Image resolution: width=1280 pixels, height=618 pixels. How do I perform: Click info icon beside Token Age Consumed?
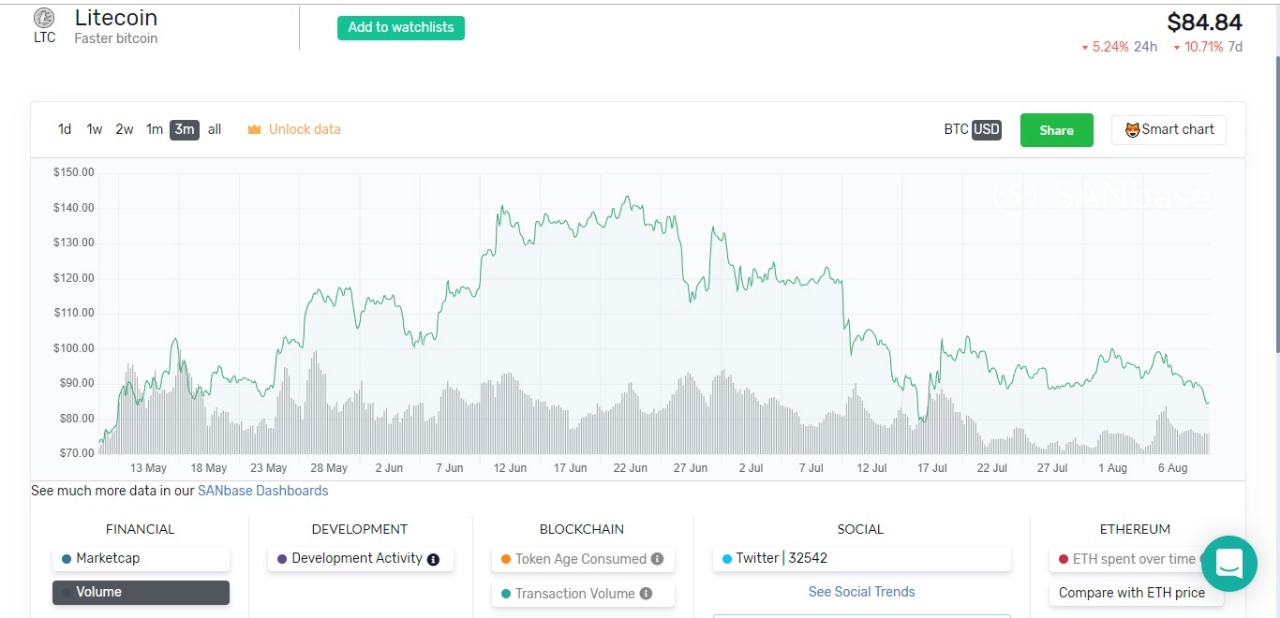(x=657, y=560)
